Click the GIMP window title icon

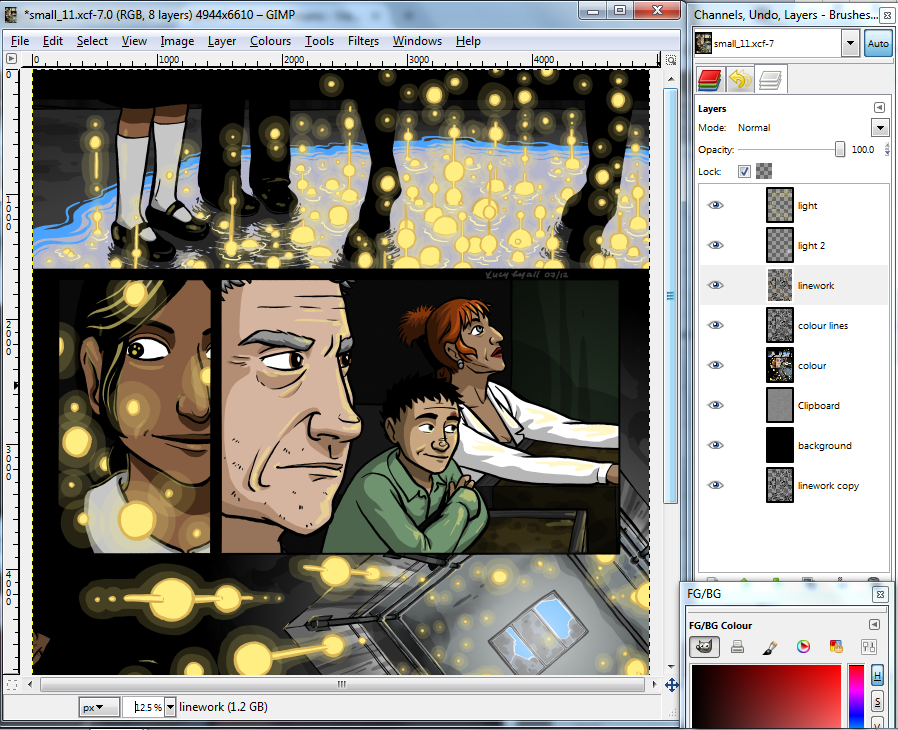pyautogui.click(x=11, y=14)
